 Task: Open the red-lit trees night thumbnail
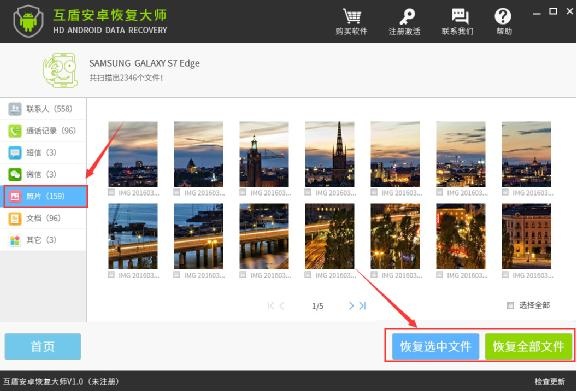(x=461, y=236)
